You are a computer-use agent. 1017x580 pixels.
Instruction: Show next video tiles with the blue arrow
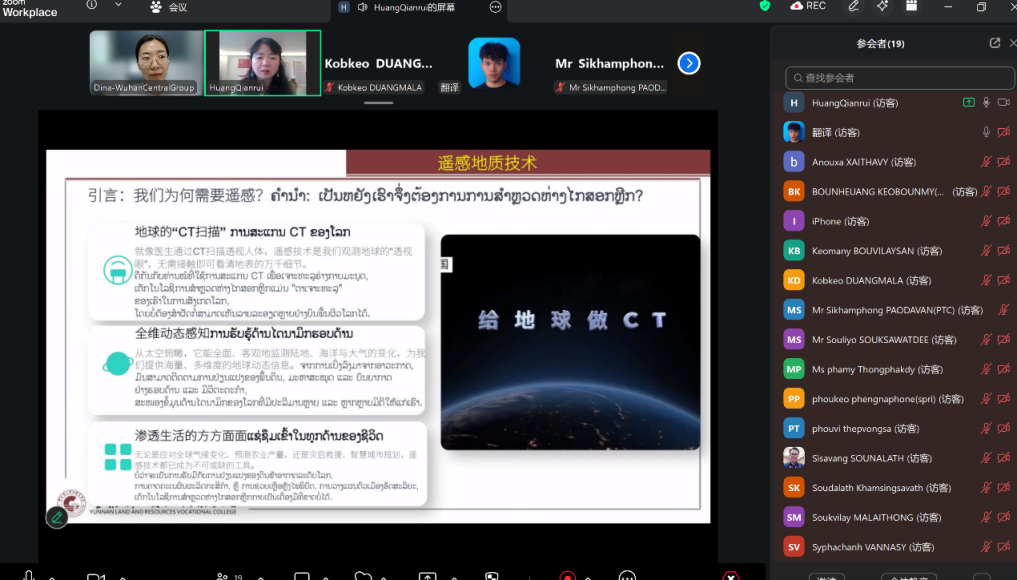tap(689, 63)
